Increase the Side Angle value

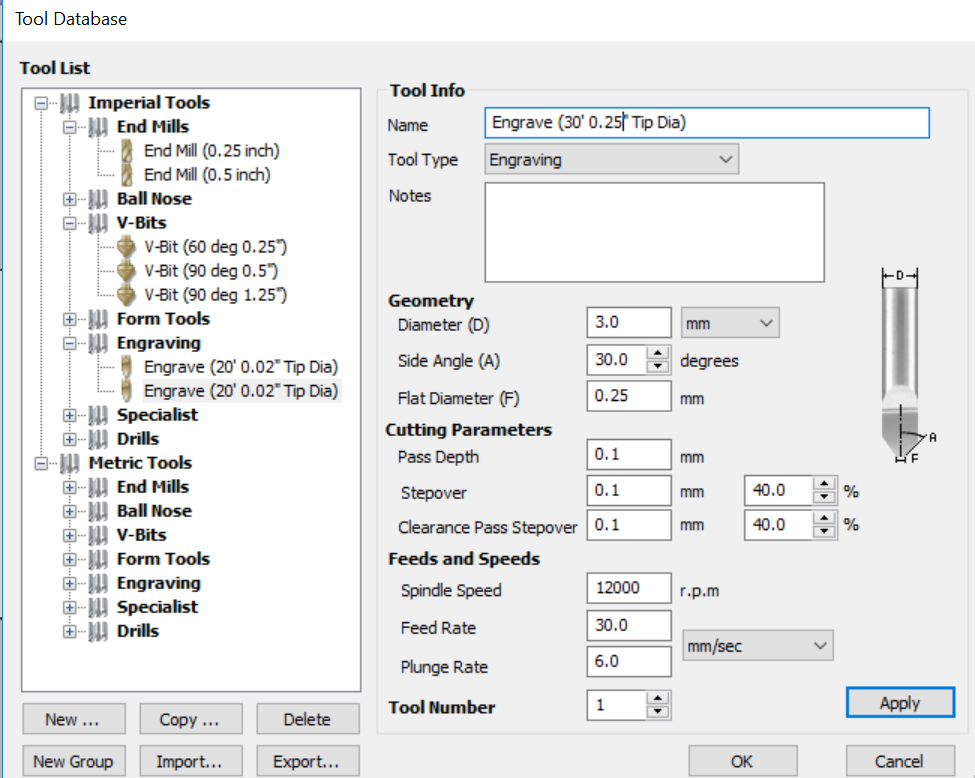pos(657,353)
